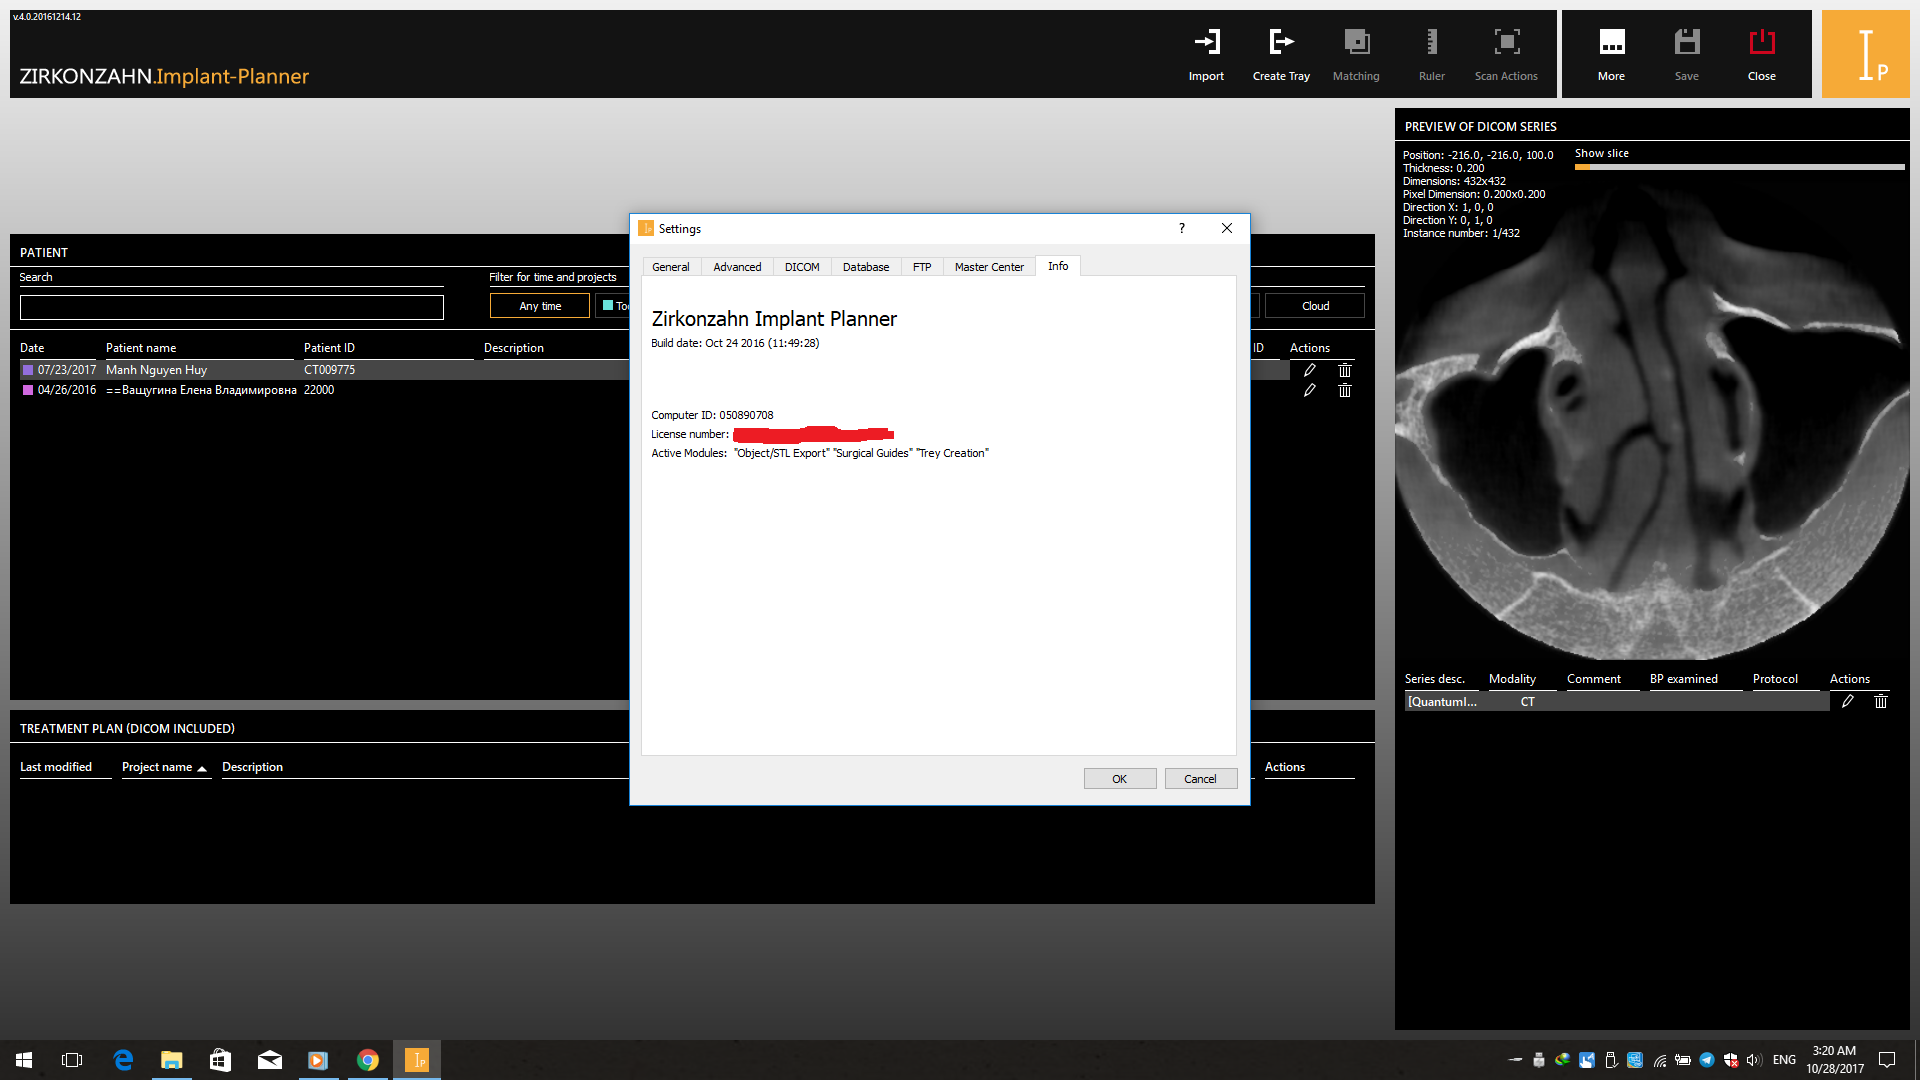Open Task View on taskbar

click(72, 1060)
